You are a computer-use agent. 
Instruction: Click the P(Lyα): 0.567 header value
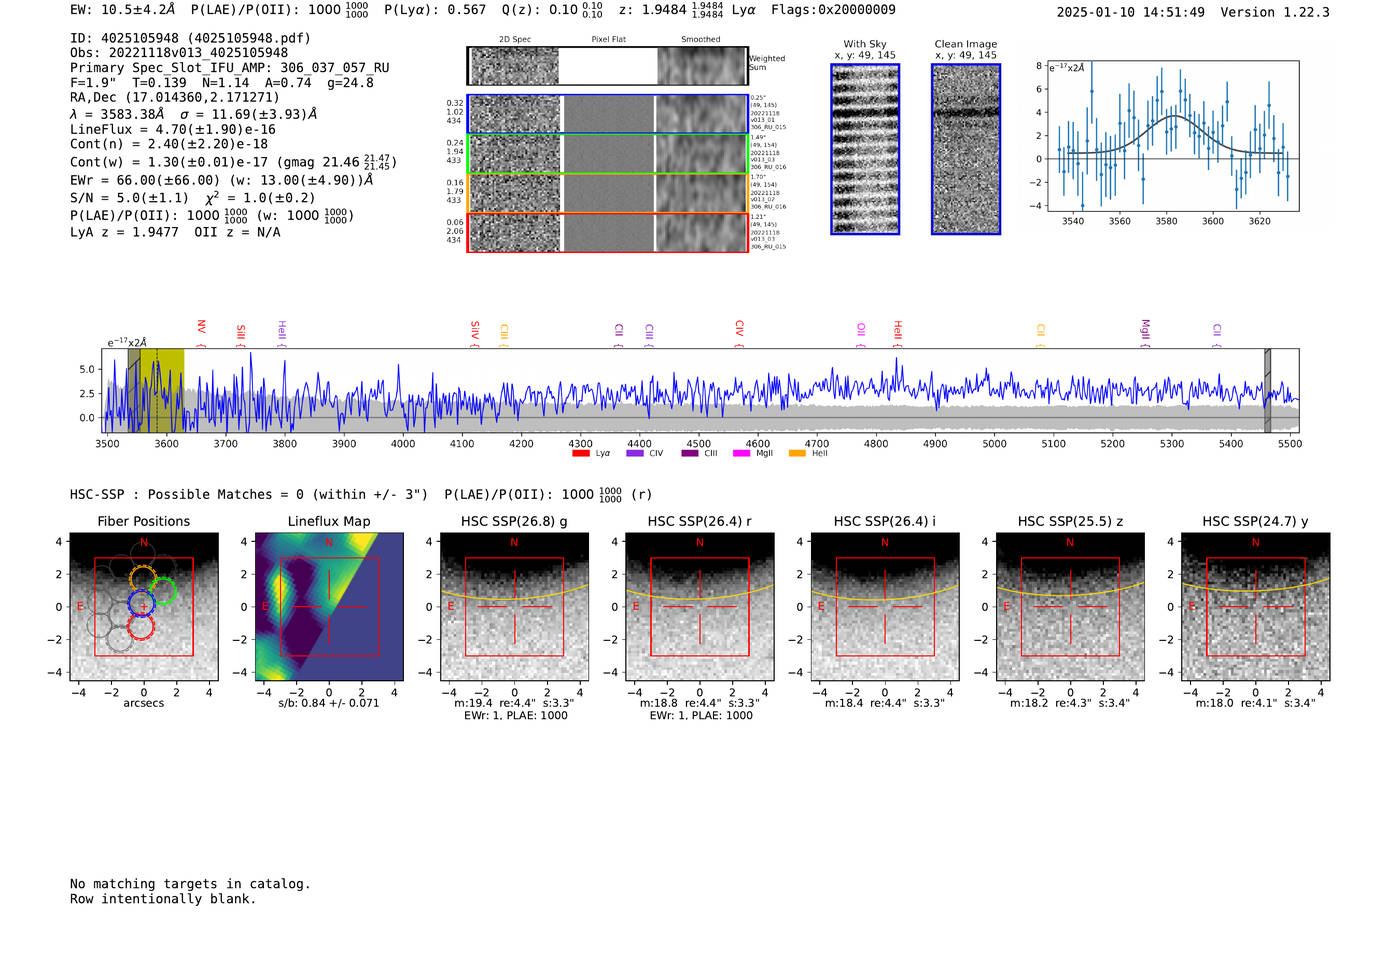point(435,9)
